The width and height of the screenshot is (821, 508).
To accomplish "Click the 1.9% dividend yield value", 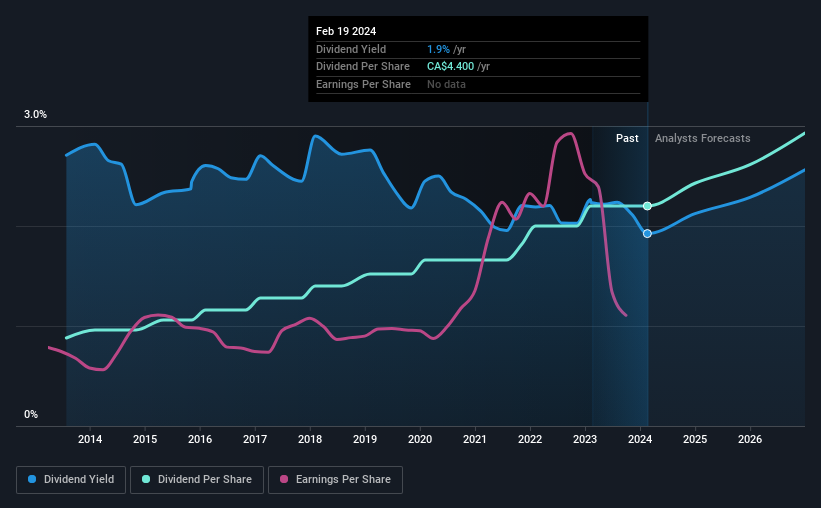I will click(438, 49).
